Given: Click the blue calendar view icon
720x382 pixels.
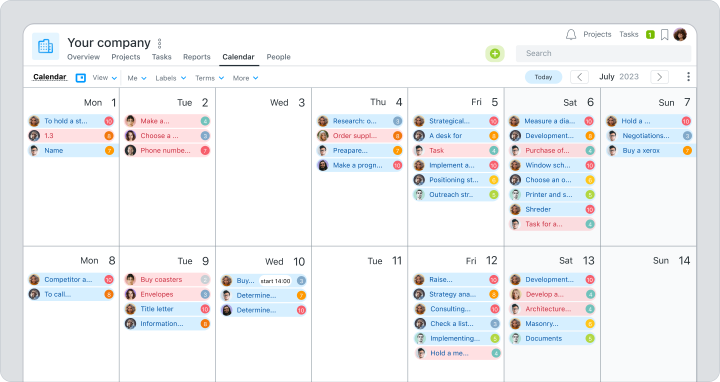Looking at the screenshot, I should coord(80,78).
